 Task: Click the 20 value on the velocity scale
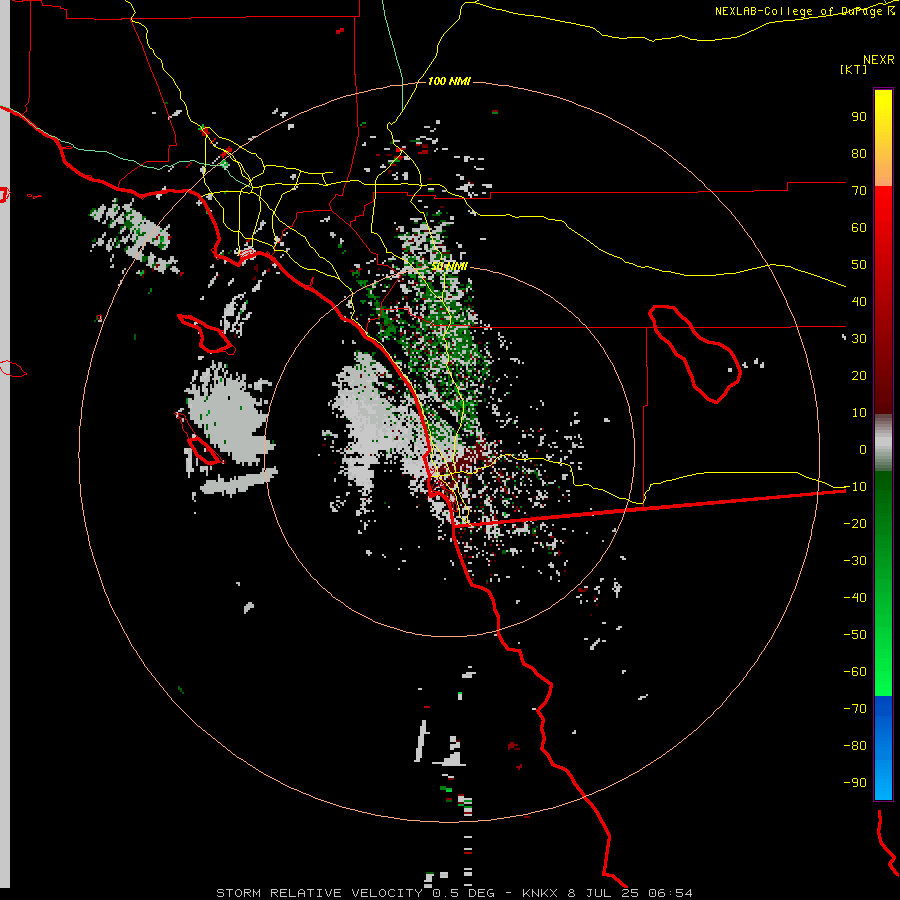point(859,375)
